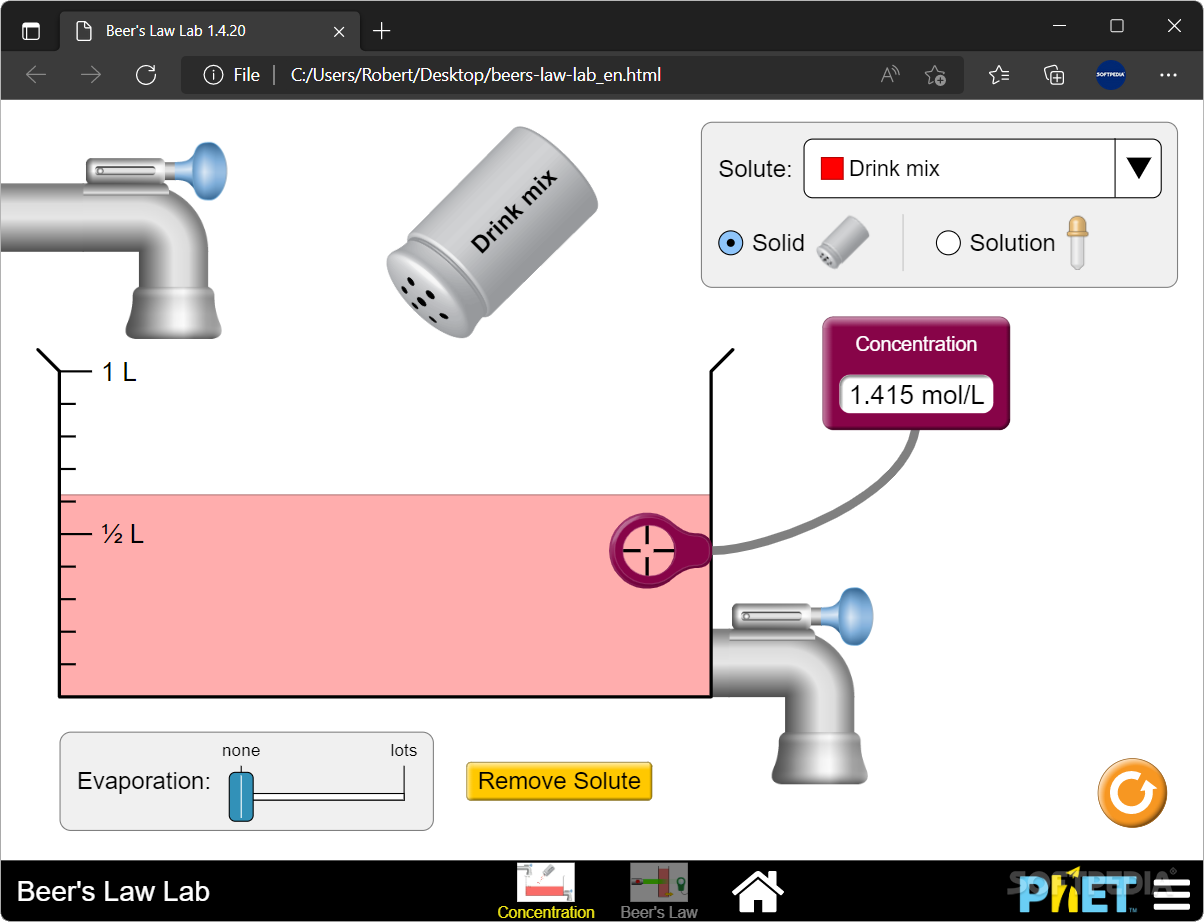Close the Beer's Law Lab tab
Viewport: 1204px width, 922px height.
339,31
